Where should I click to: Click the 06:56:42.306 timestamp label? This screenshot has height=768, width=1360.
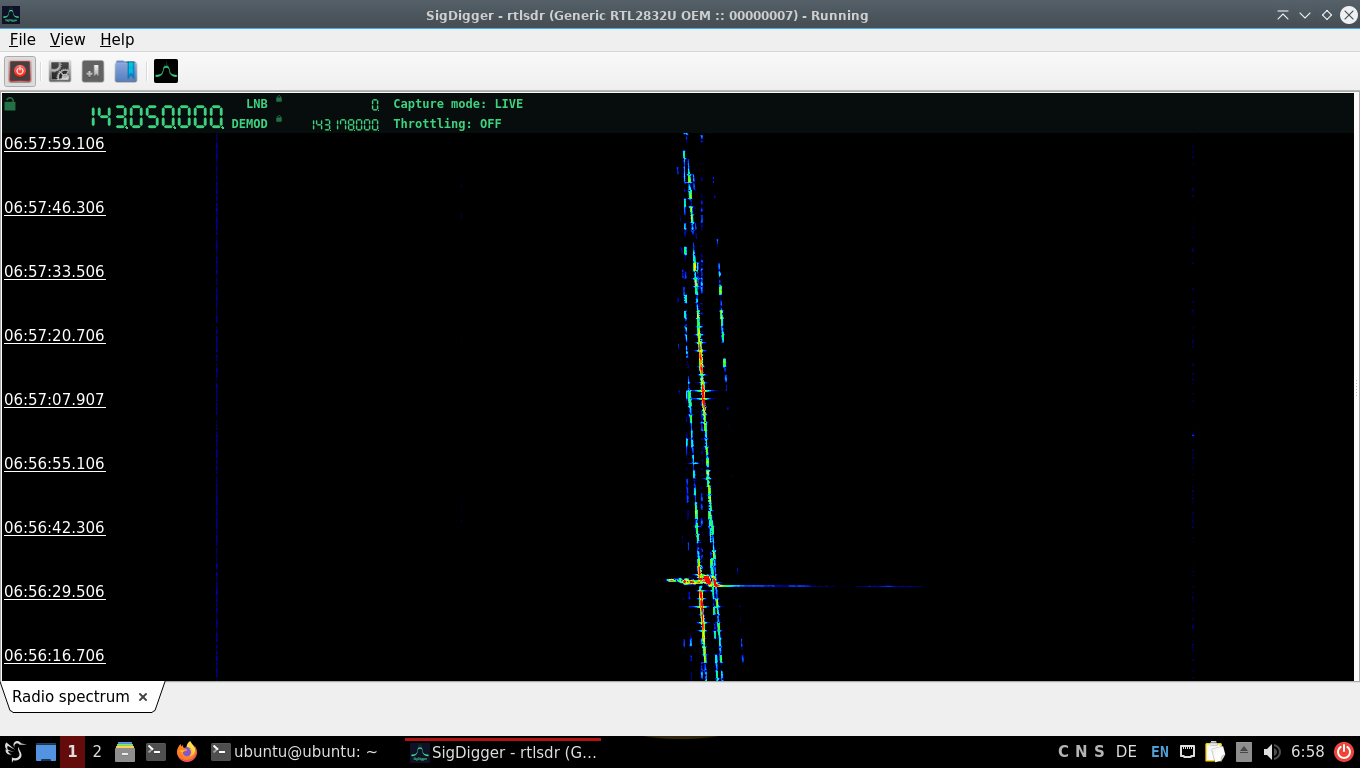pyautogui.click(x=54, y=528)
